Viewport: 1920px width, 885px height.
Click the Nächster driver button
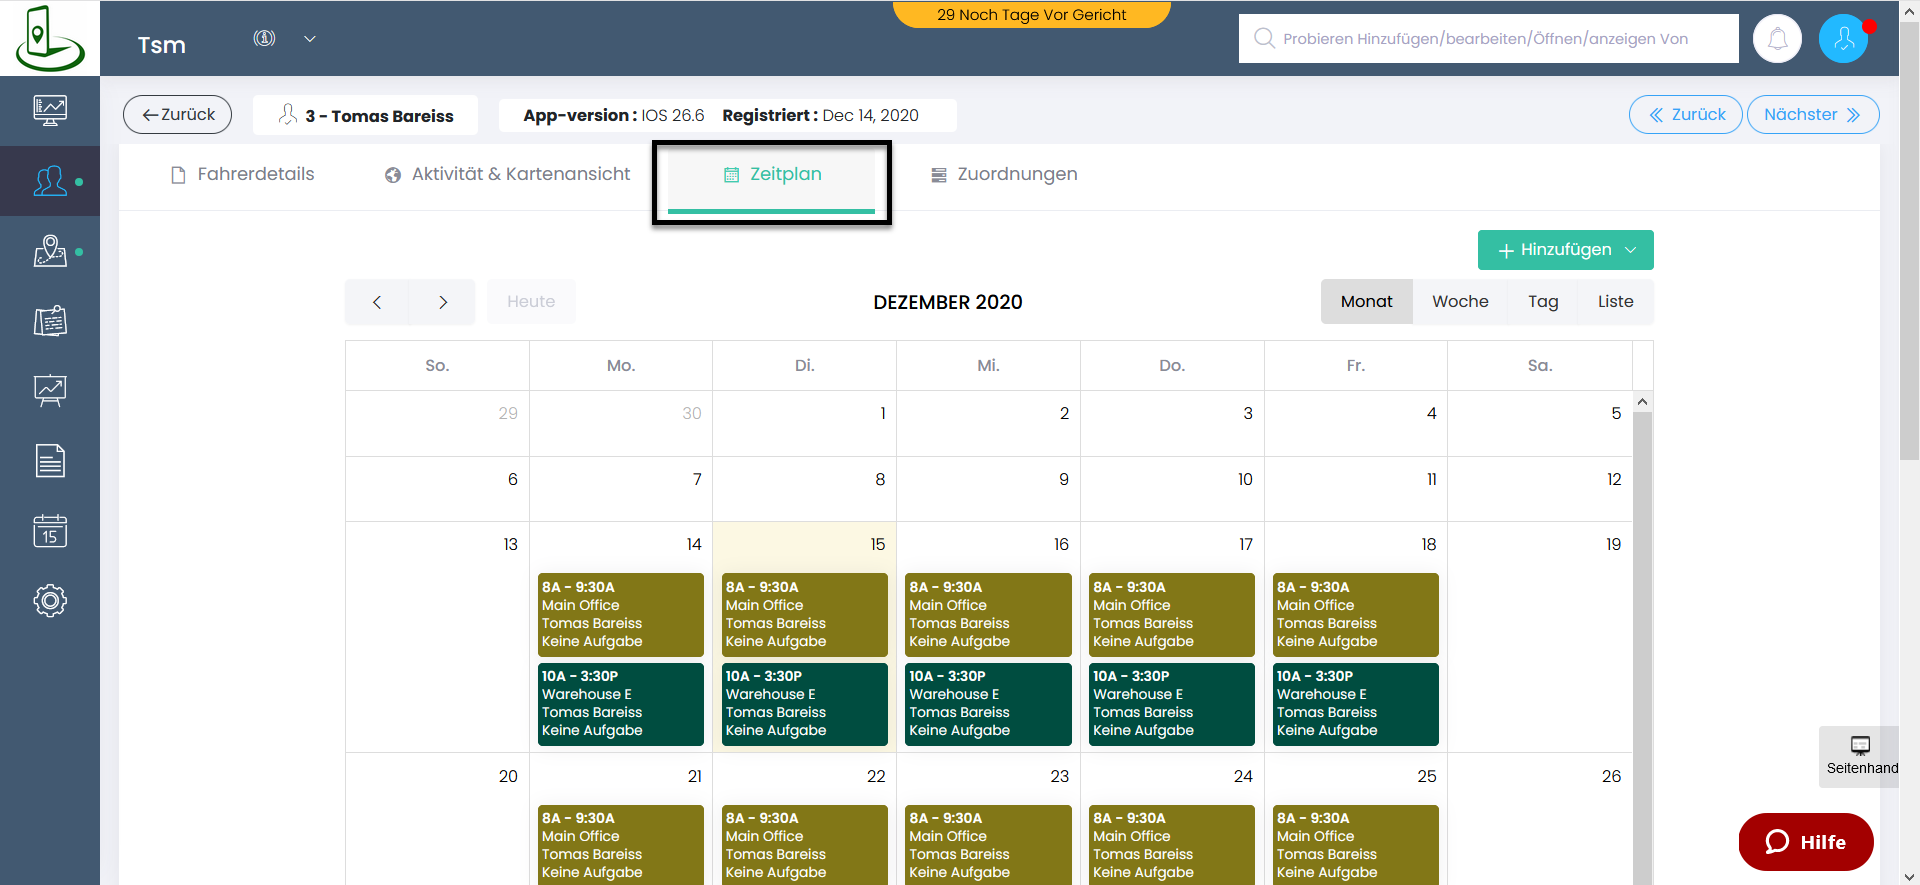click(x=1812, y=115)
